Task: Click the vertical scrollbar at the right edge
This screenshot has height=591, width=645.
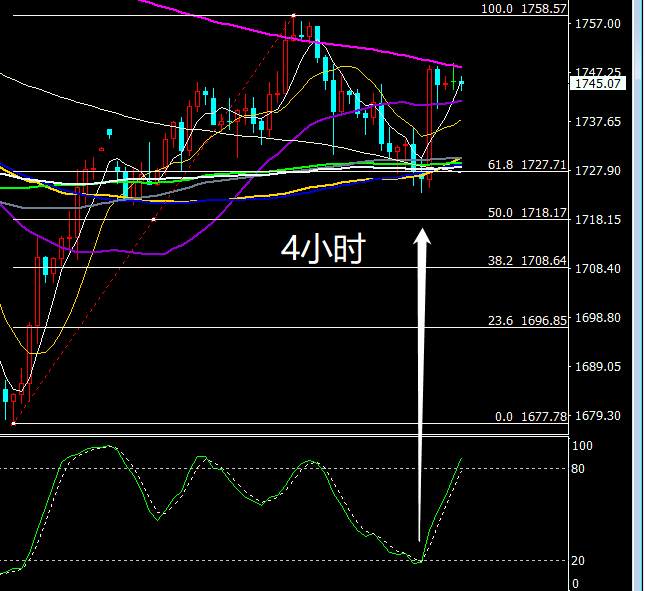Action: click(637, 295)
